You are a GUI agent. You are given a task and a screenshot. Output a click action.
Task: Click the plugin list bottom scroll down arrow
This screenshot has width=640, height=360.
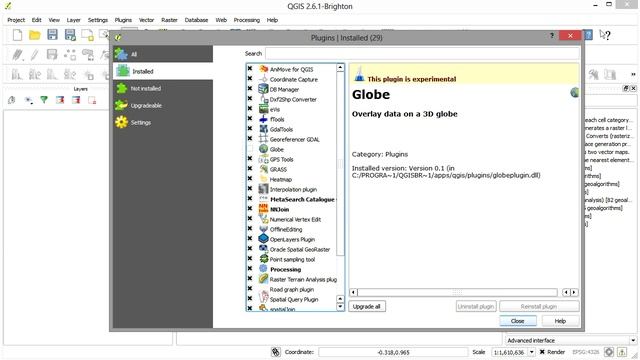pos(340,307)
